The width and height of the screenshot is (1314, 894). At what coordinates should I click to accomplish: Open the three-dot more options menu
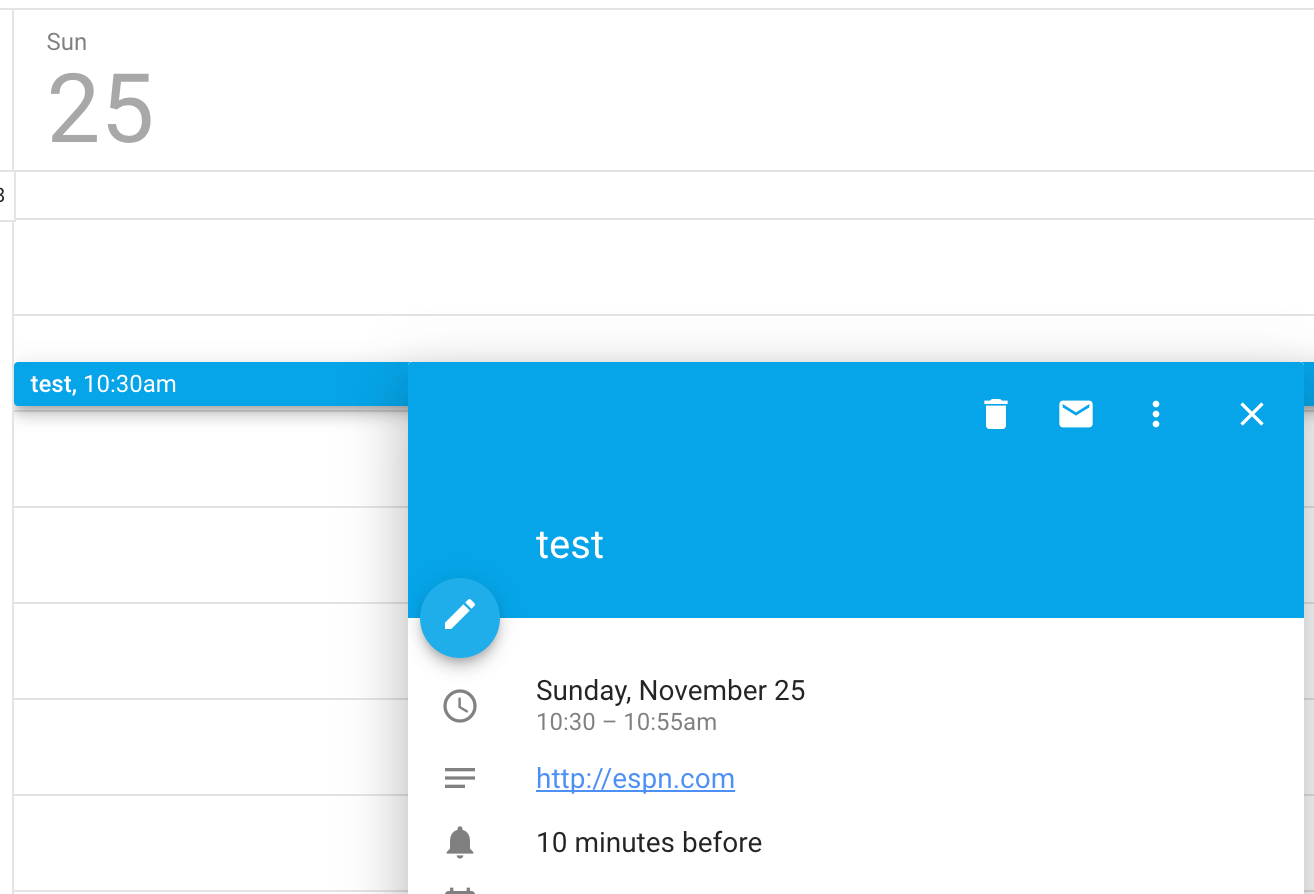click(1155, 413)
